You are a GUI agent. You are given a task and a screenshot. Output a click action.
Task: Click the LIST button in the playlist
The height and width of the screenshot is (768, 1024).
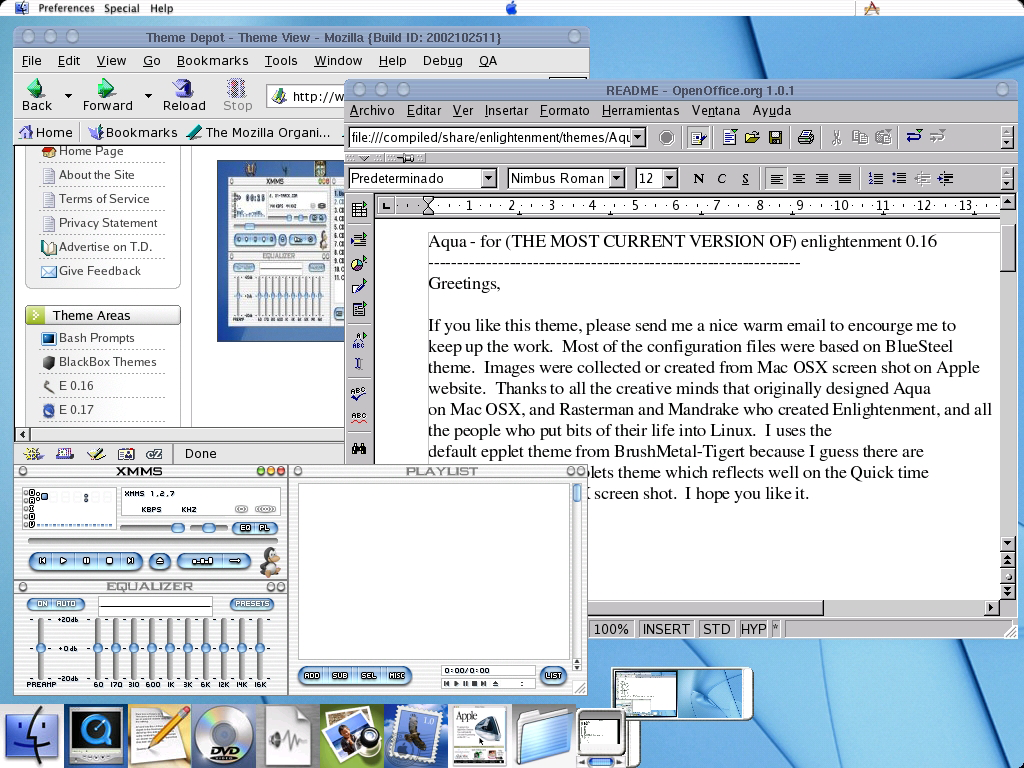click(553, 675)
